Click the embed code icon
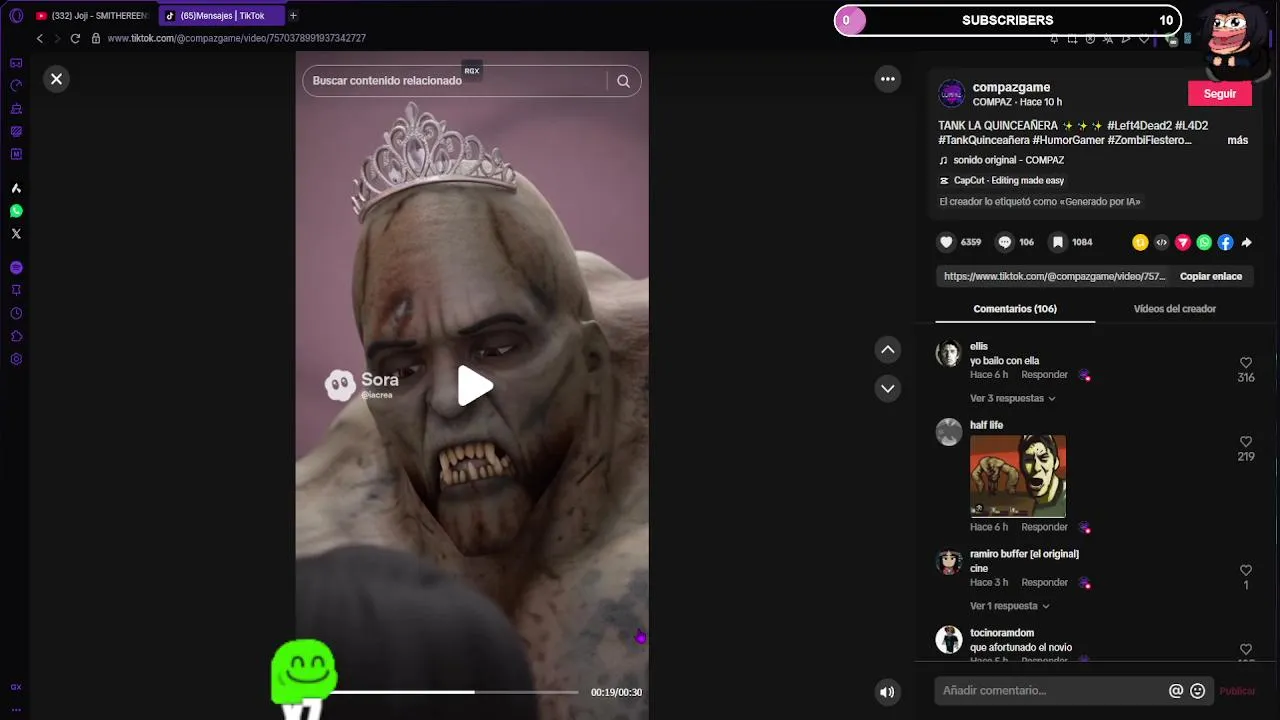The image size is (1280, 720). click(1161, 242)
